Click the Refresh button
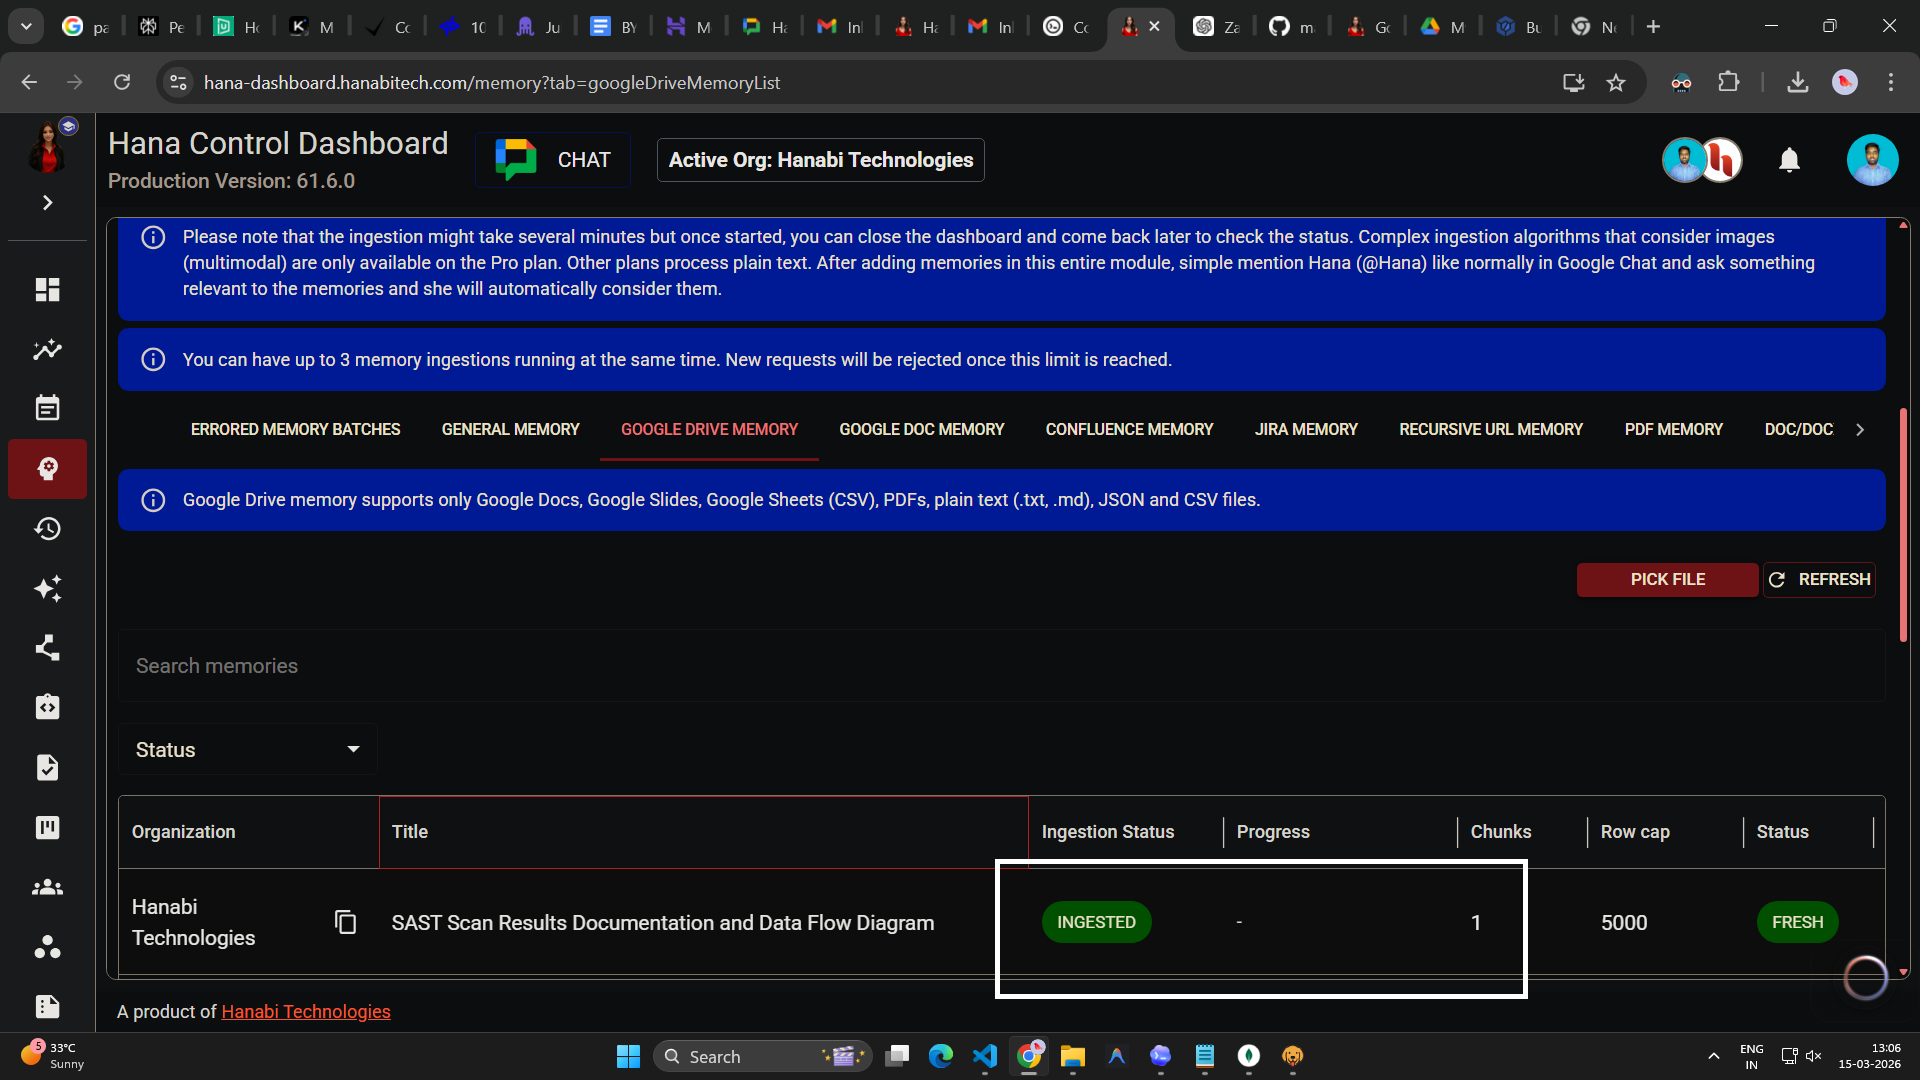Image resolution: width=1920 pixels, height=1080 pixels. 1819,579
